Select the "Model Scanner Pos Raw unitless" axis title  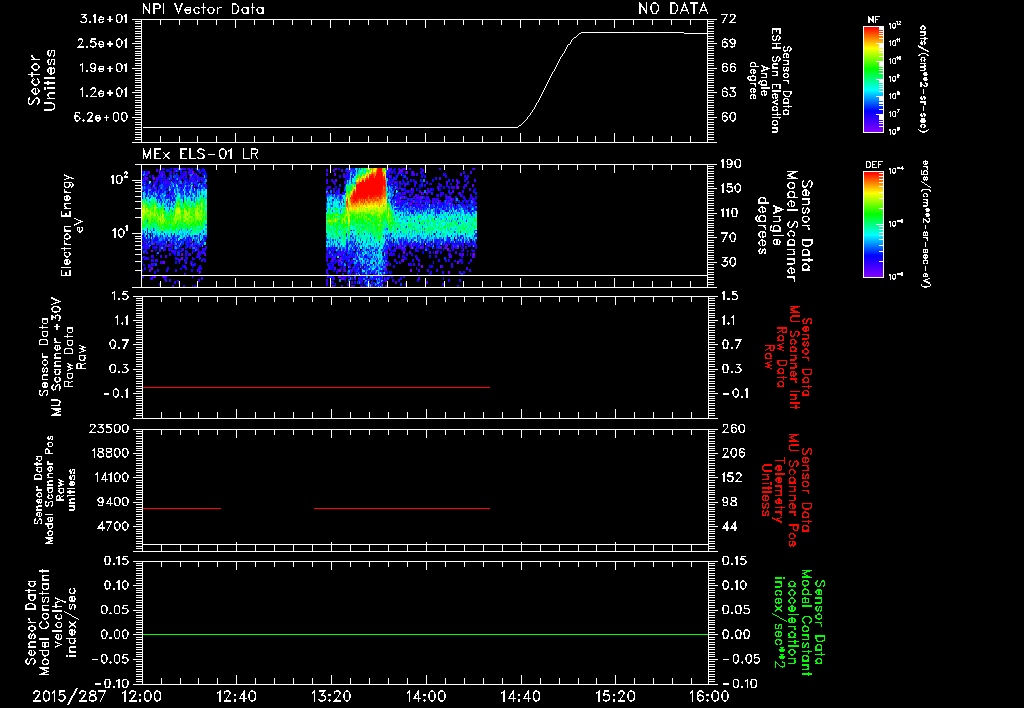point(54,490)
